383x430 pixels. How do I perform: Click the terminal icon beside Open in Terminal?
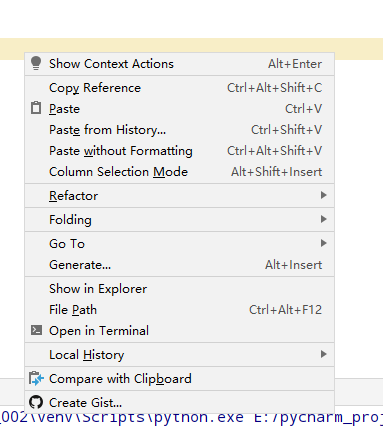click(36, 330)
